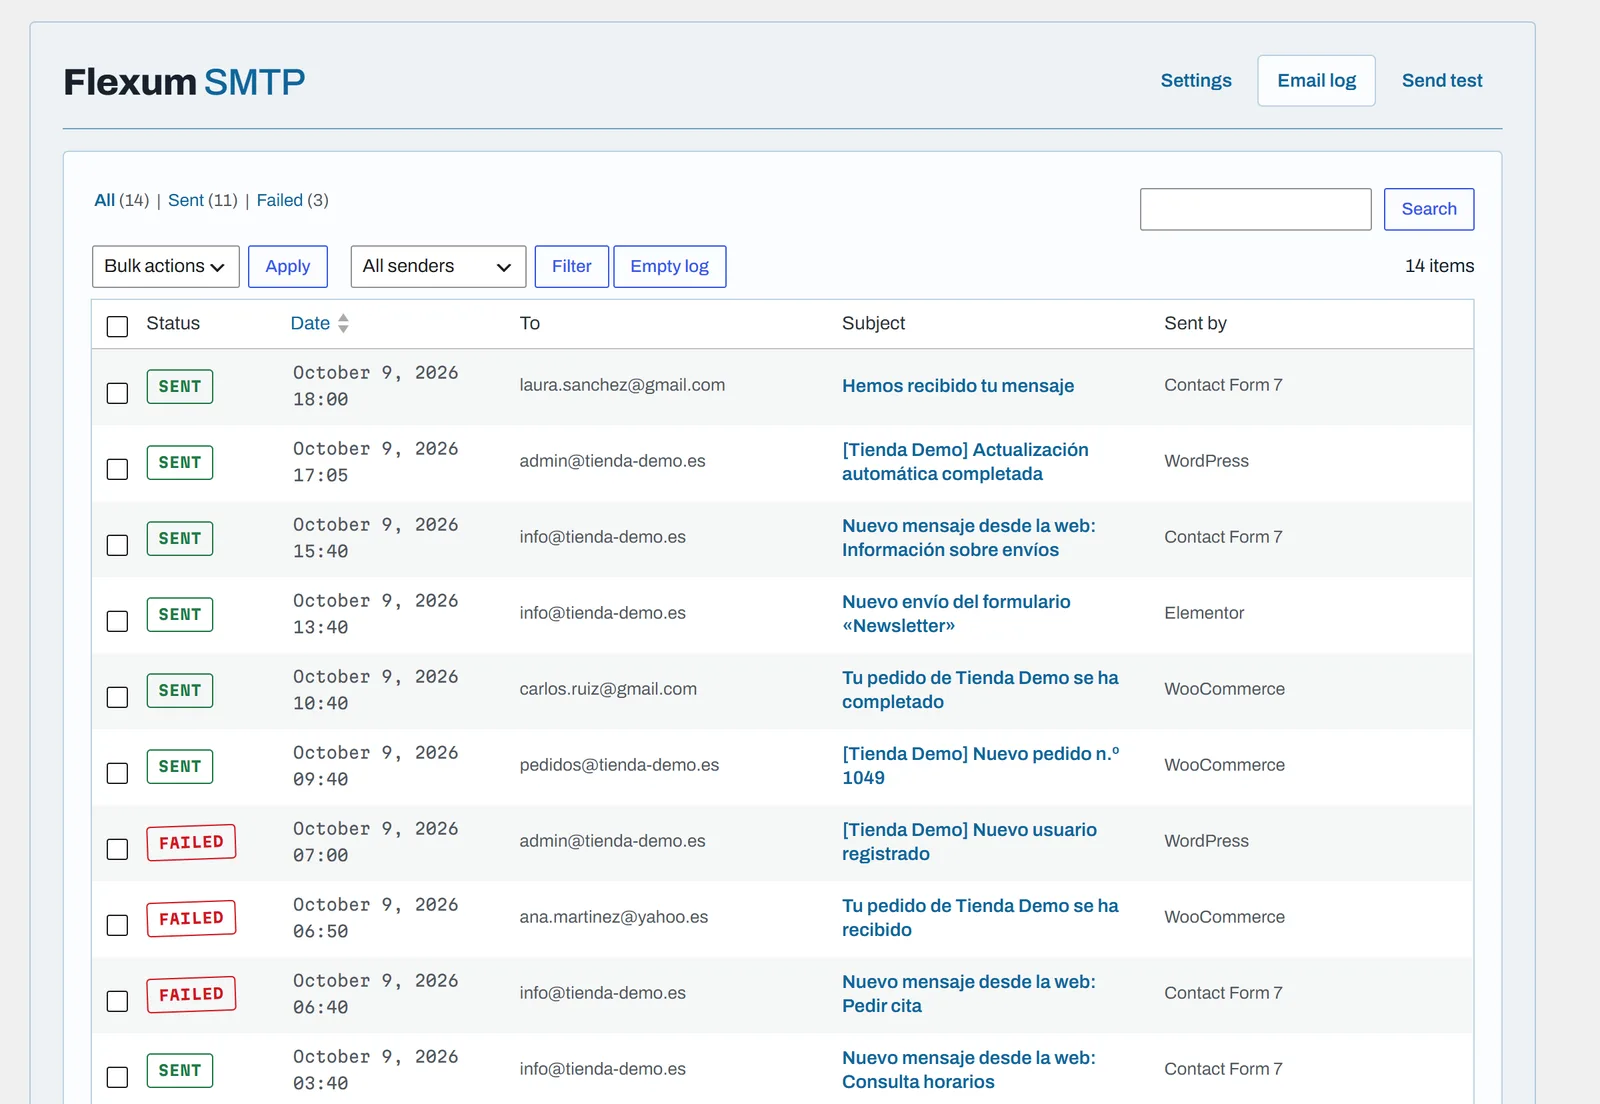The height and width of the screenshot is (1104, 1600).
Task: Click the Flexum SMTP logo title
Action: [x=184, y=81]
